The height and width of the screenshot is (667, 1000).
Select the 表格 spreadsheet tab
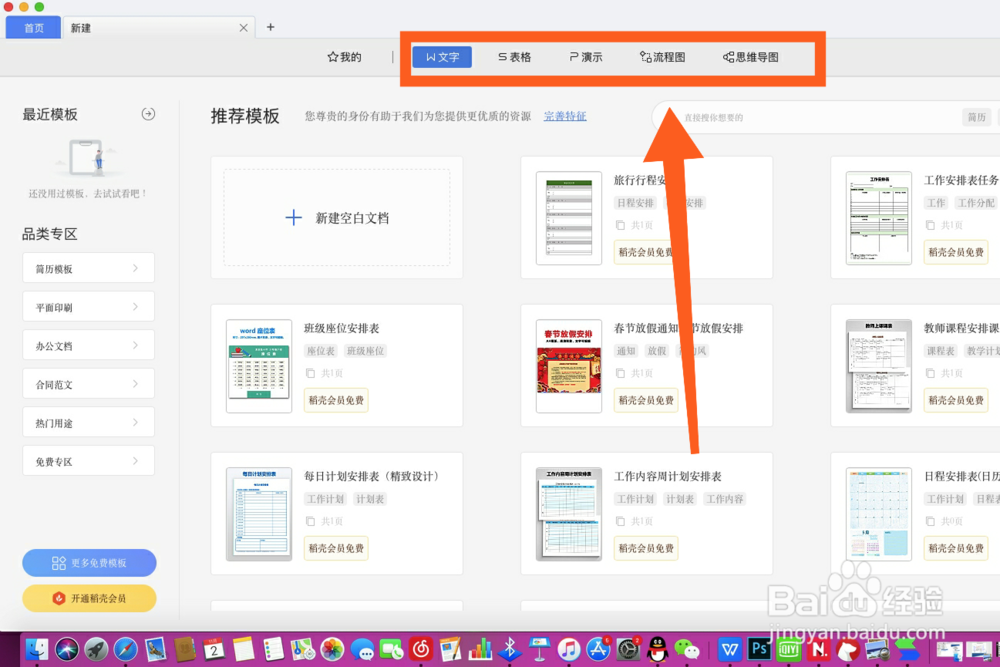click(514, 57)
